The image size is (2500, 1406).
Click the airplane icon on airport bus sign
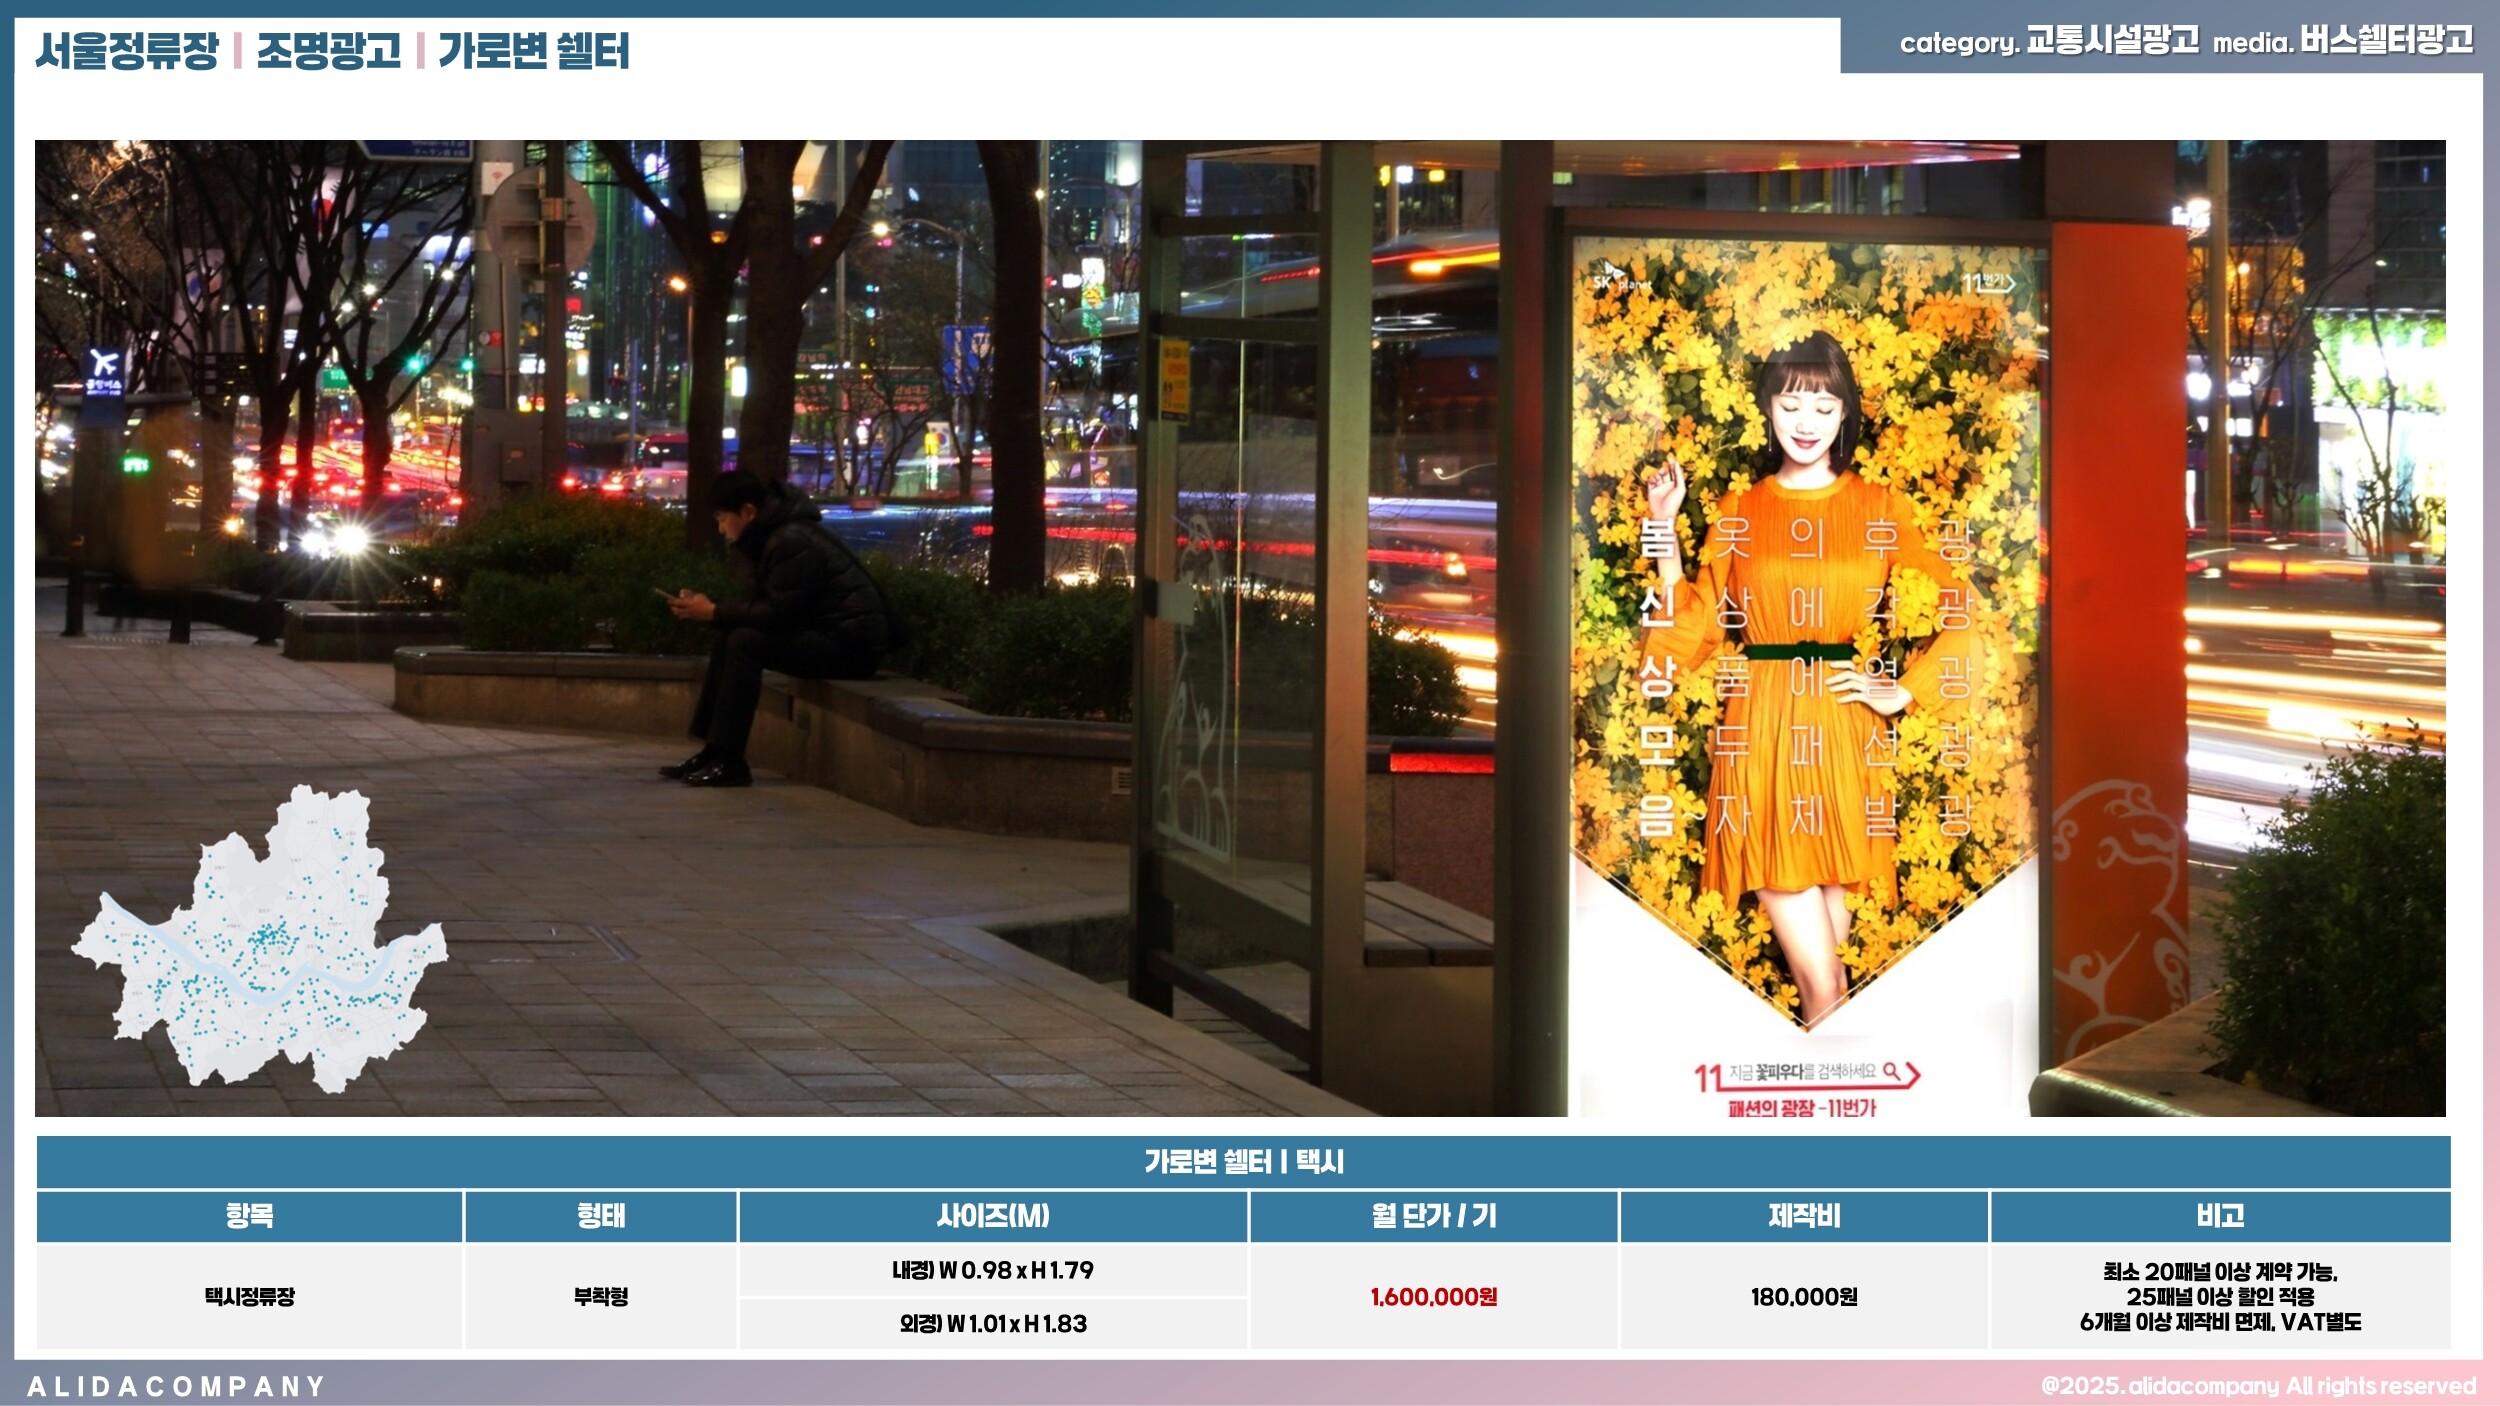(x=102, y=362)
